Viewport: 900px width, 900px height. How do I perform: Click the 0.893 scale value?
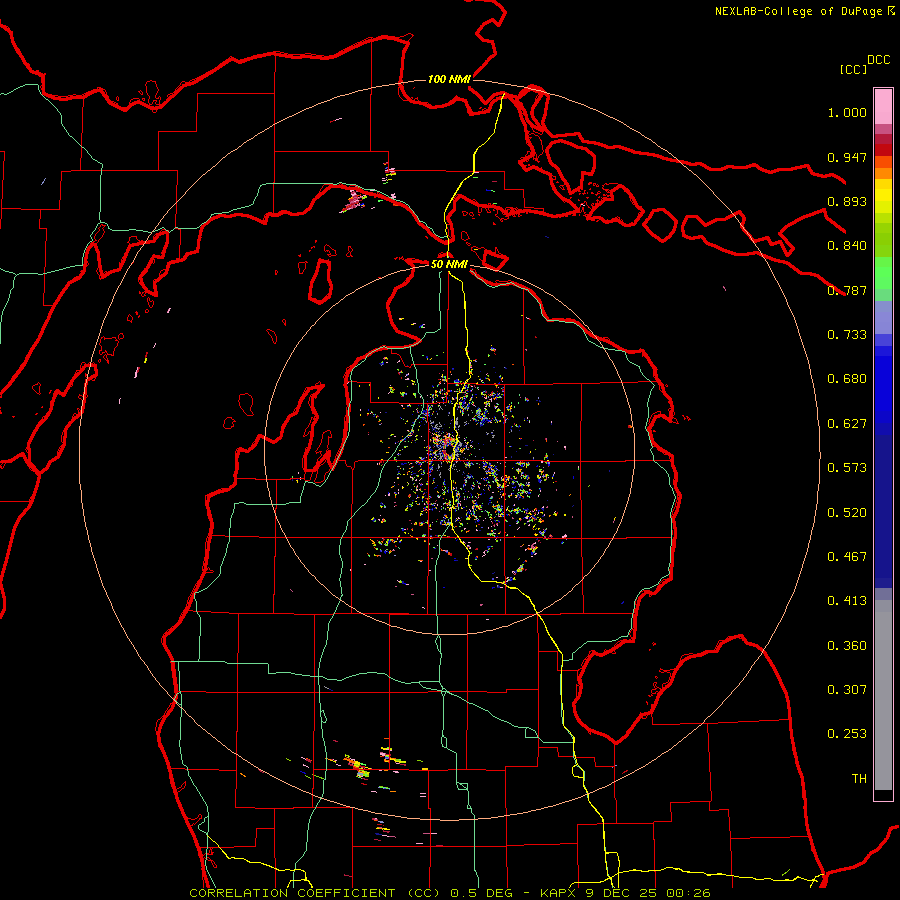coord(847,201)
